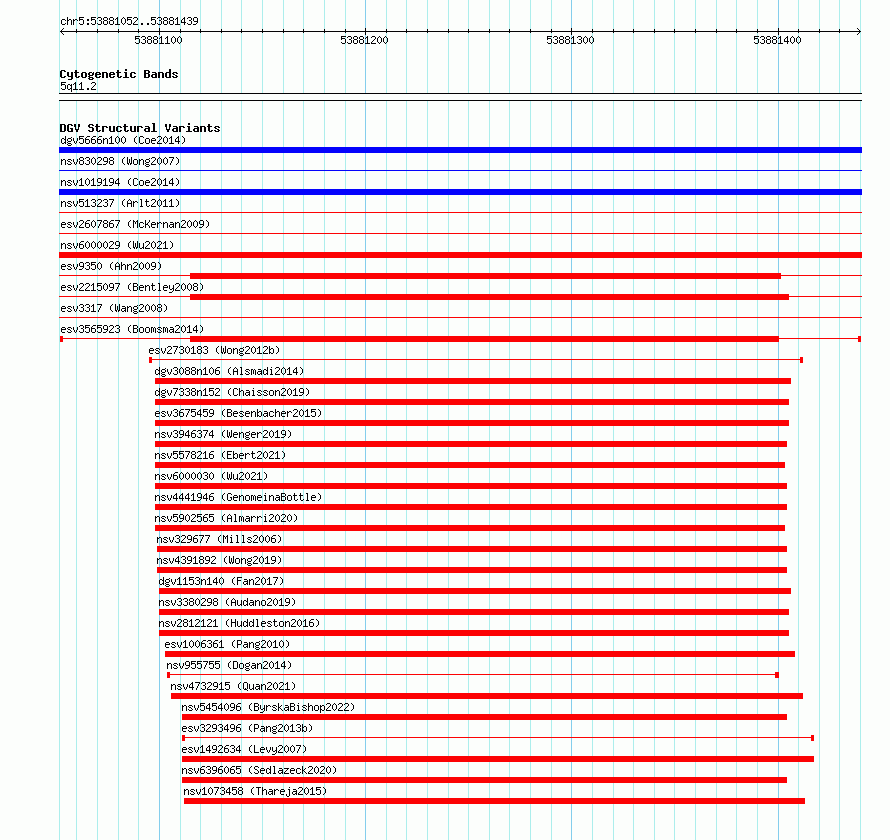Open nsv955755 (Dogan2014) variant
This screenshot has width=890, height=840.
[x=229, y=665]
